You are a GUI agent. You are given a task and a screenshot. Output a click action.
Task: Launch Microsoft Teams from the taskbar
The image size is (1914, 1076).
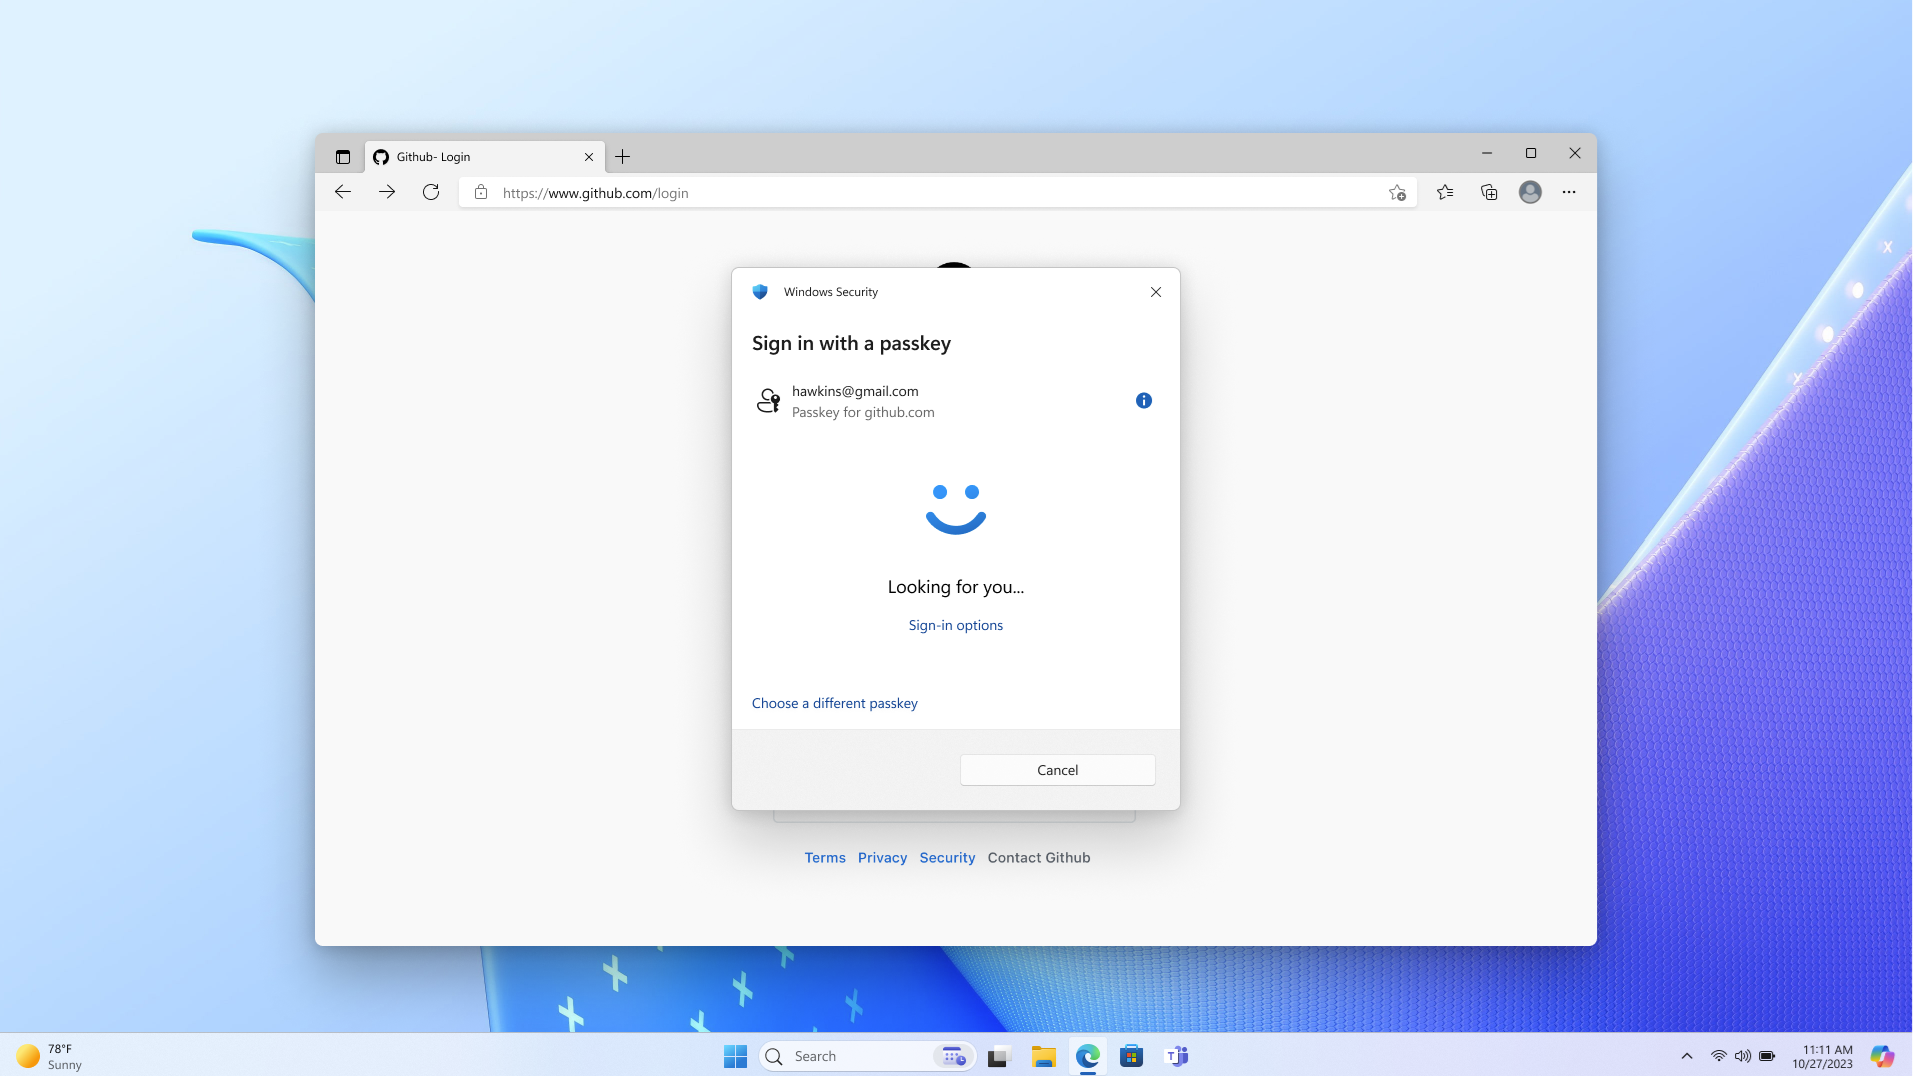click(x=1177, y=1055)
